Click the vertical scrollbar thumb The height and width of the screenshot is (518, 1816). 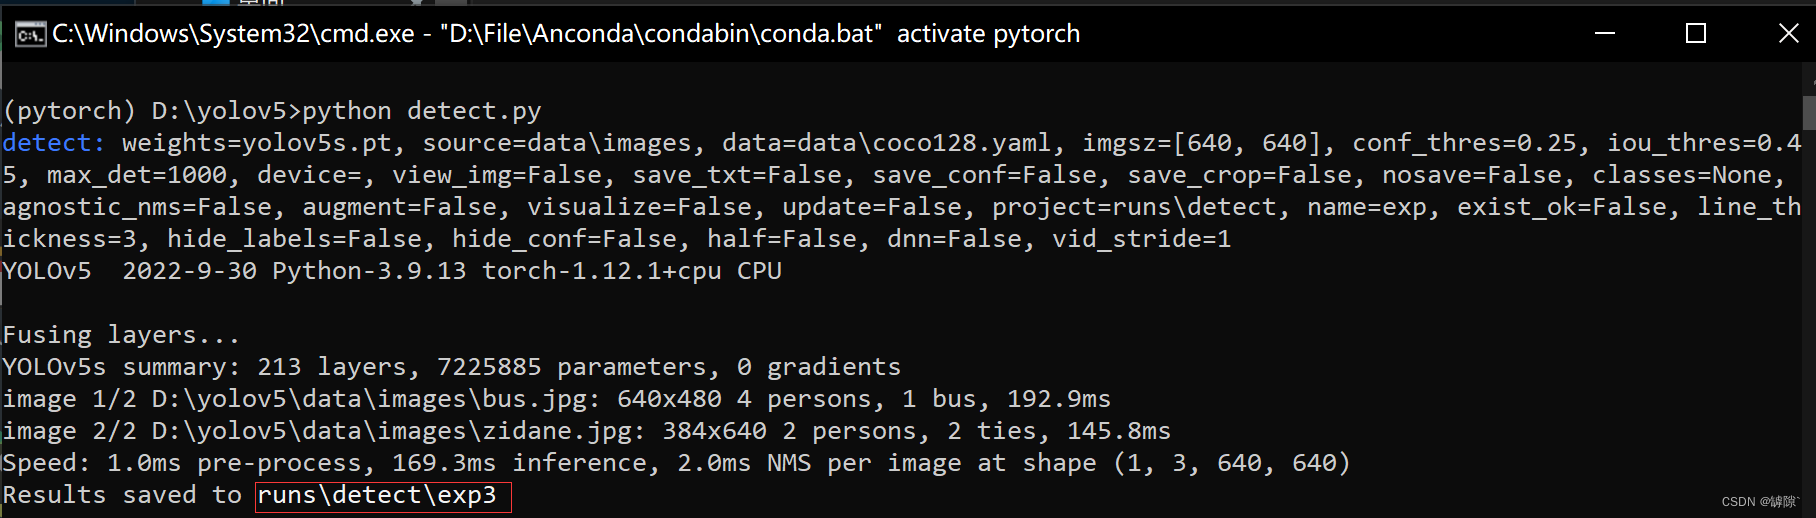point(1809,113)
